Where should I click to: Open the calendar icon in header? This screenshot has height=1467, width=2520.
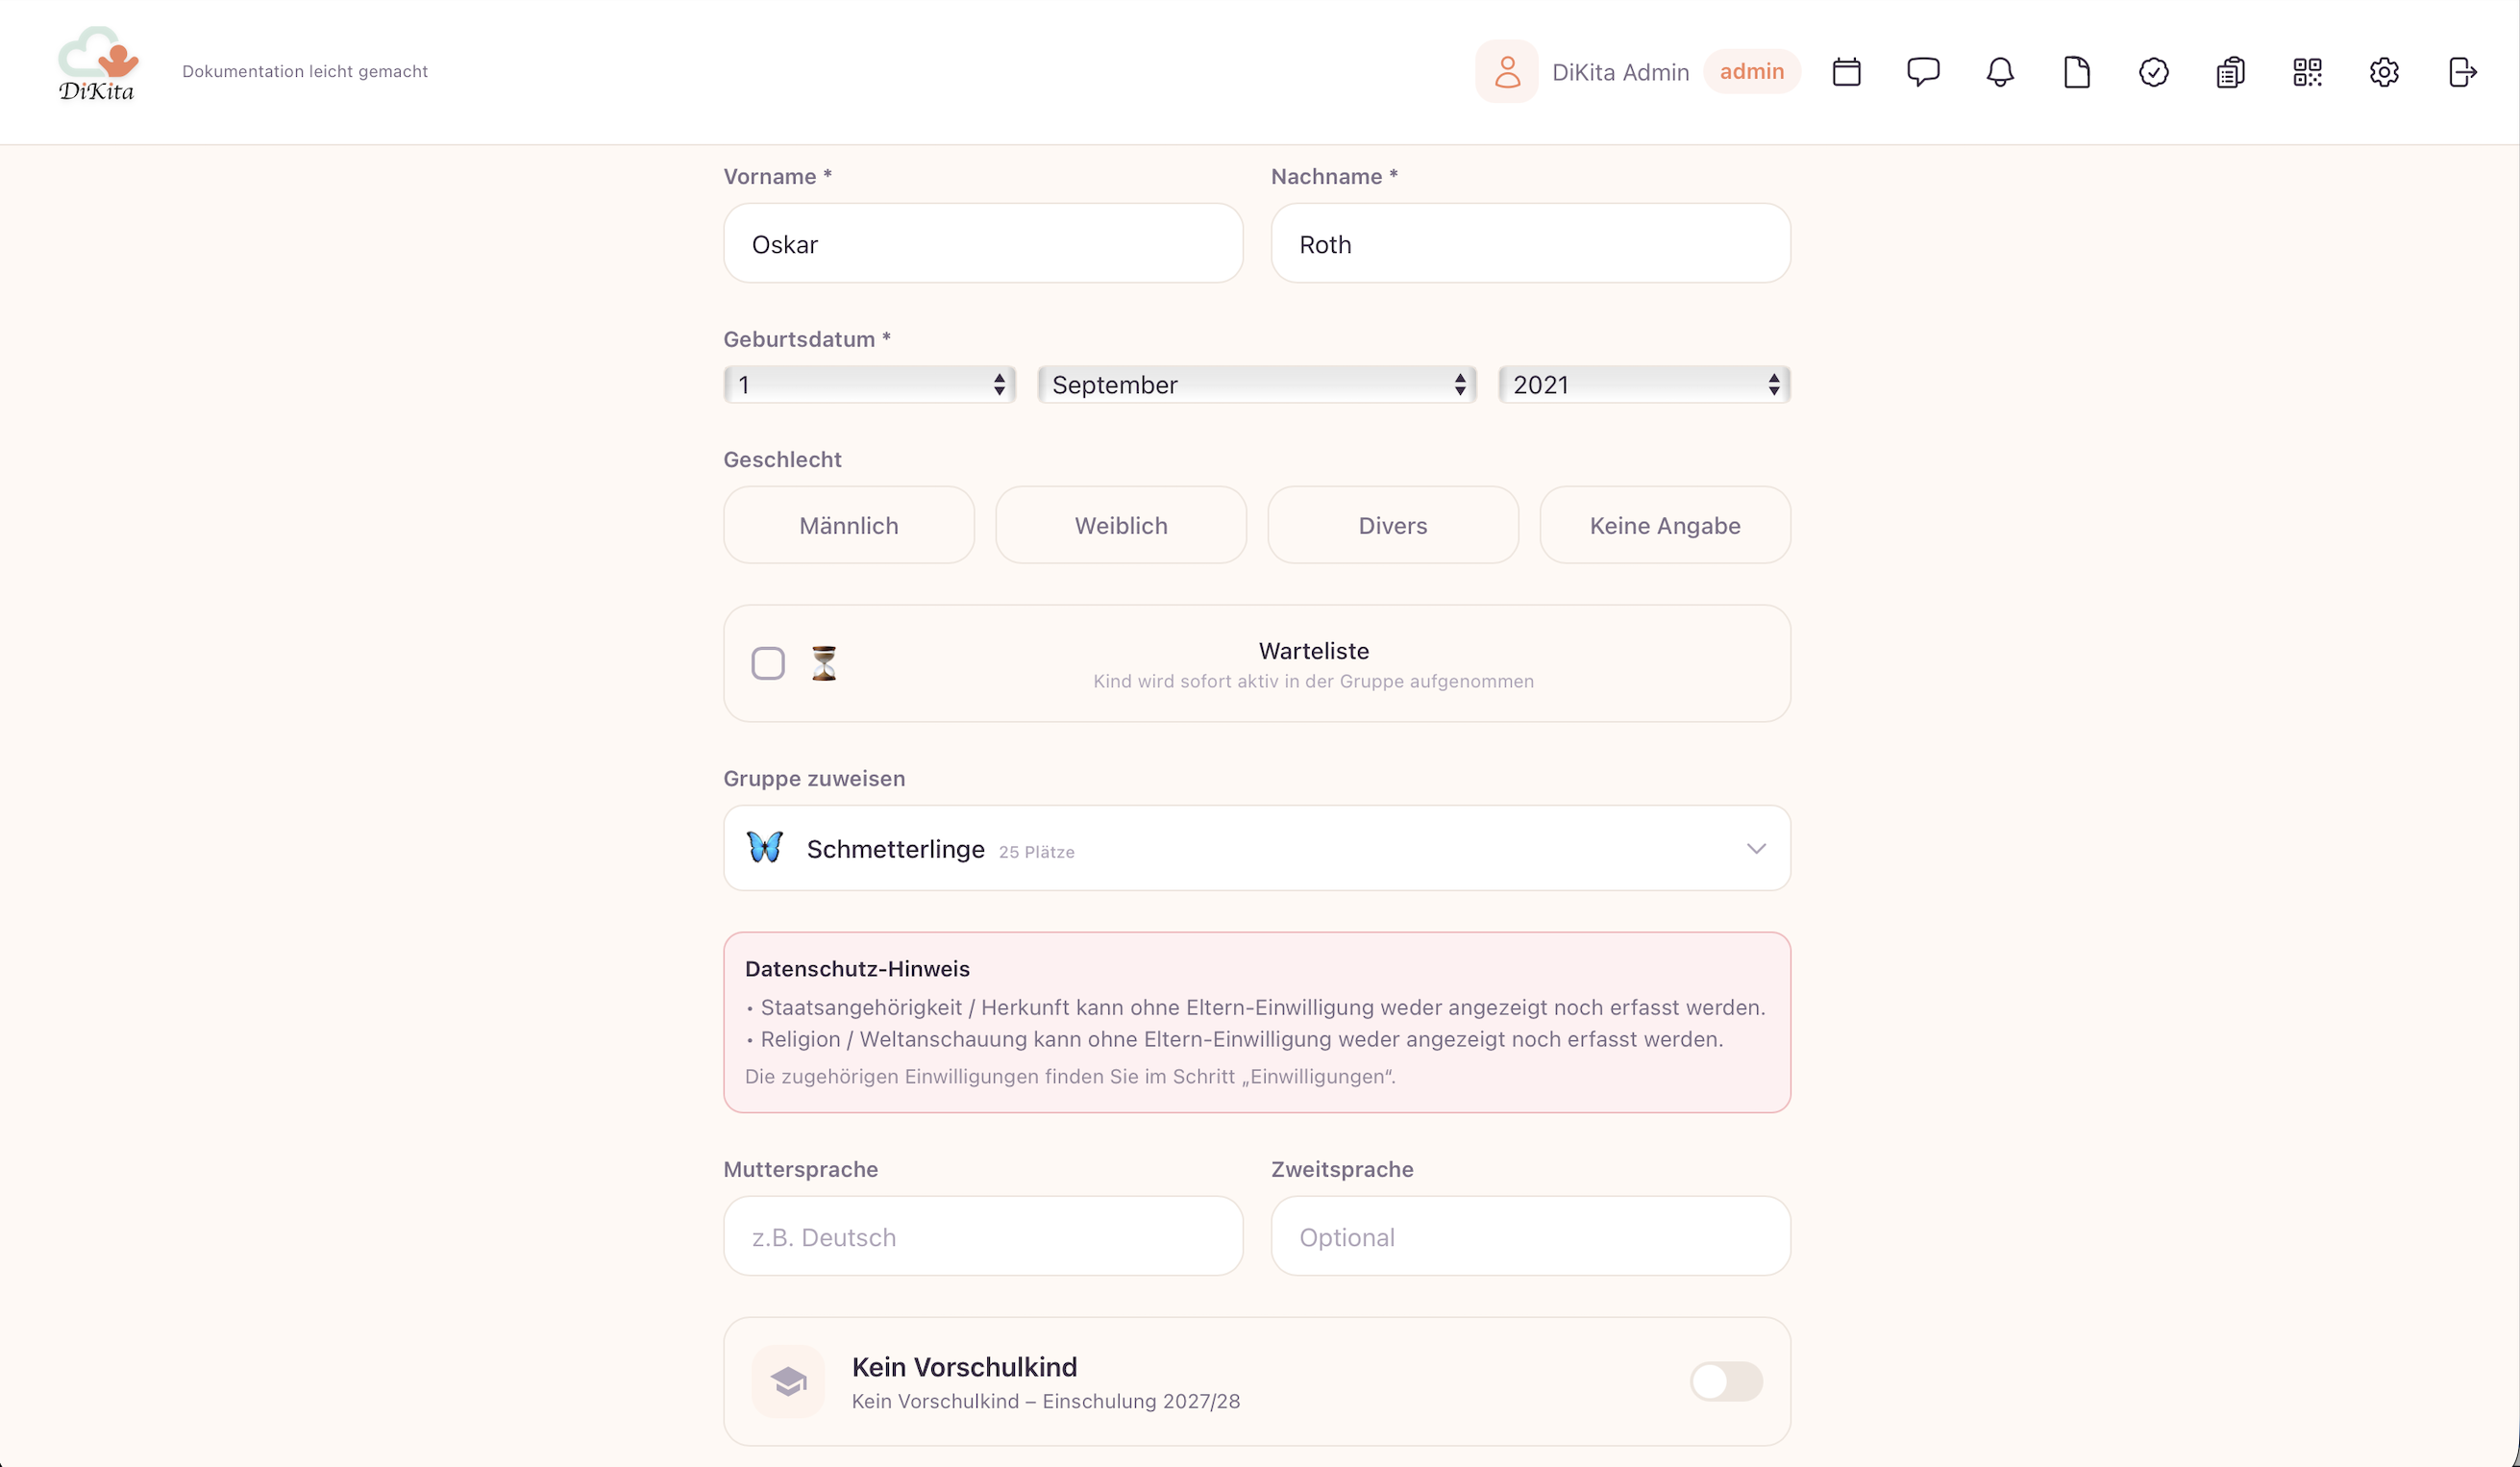point(1846,72)
